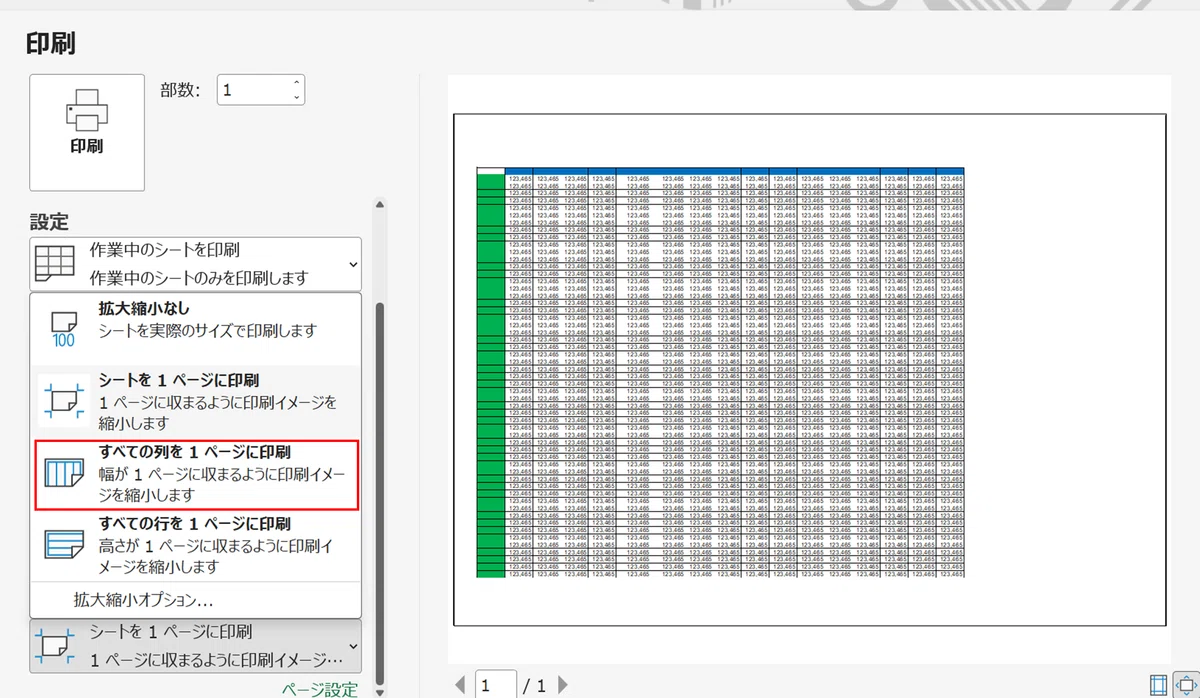Click the 100 page icon for 拡大縮小なし
Image resolution: width=1200 pixels, height=698 pixels.
[x=63, y=328]
